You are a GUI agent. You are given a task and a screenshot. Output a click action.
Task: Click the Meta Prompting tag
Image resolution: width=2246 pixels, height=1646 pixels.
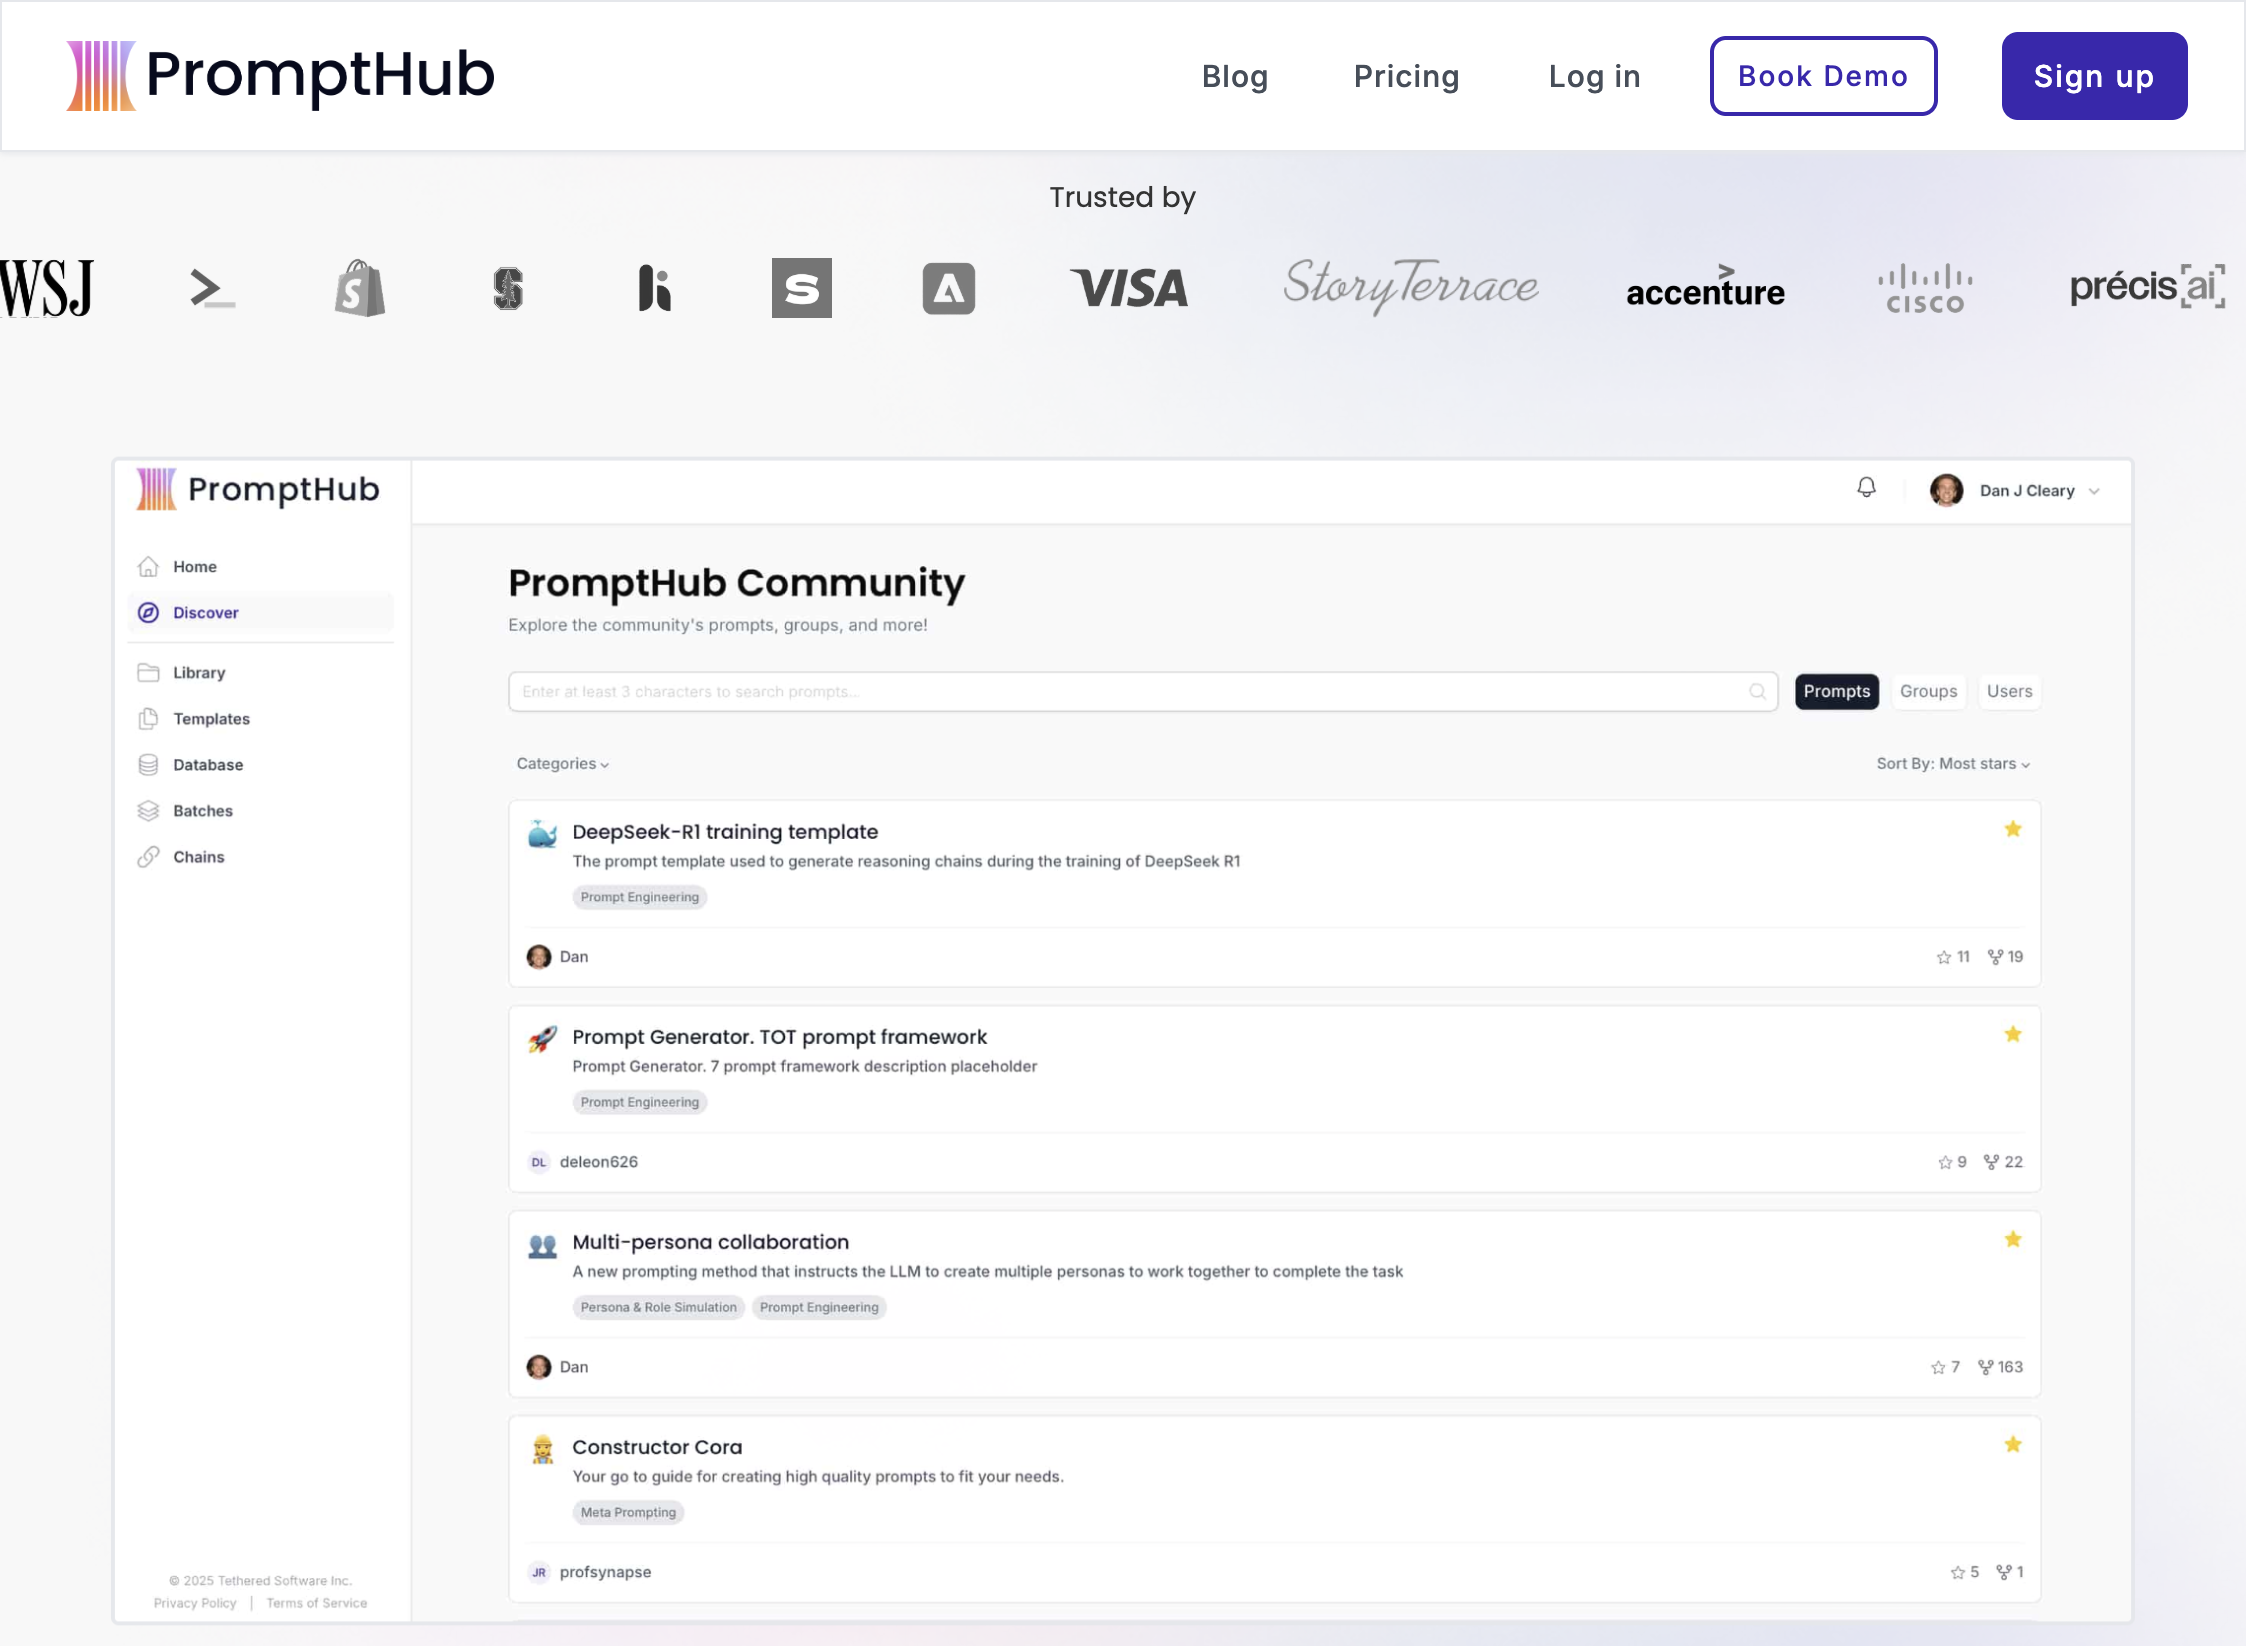point(628,1512)
